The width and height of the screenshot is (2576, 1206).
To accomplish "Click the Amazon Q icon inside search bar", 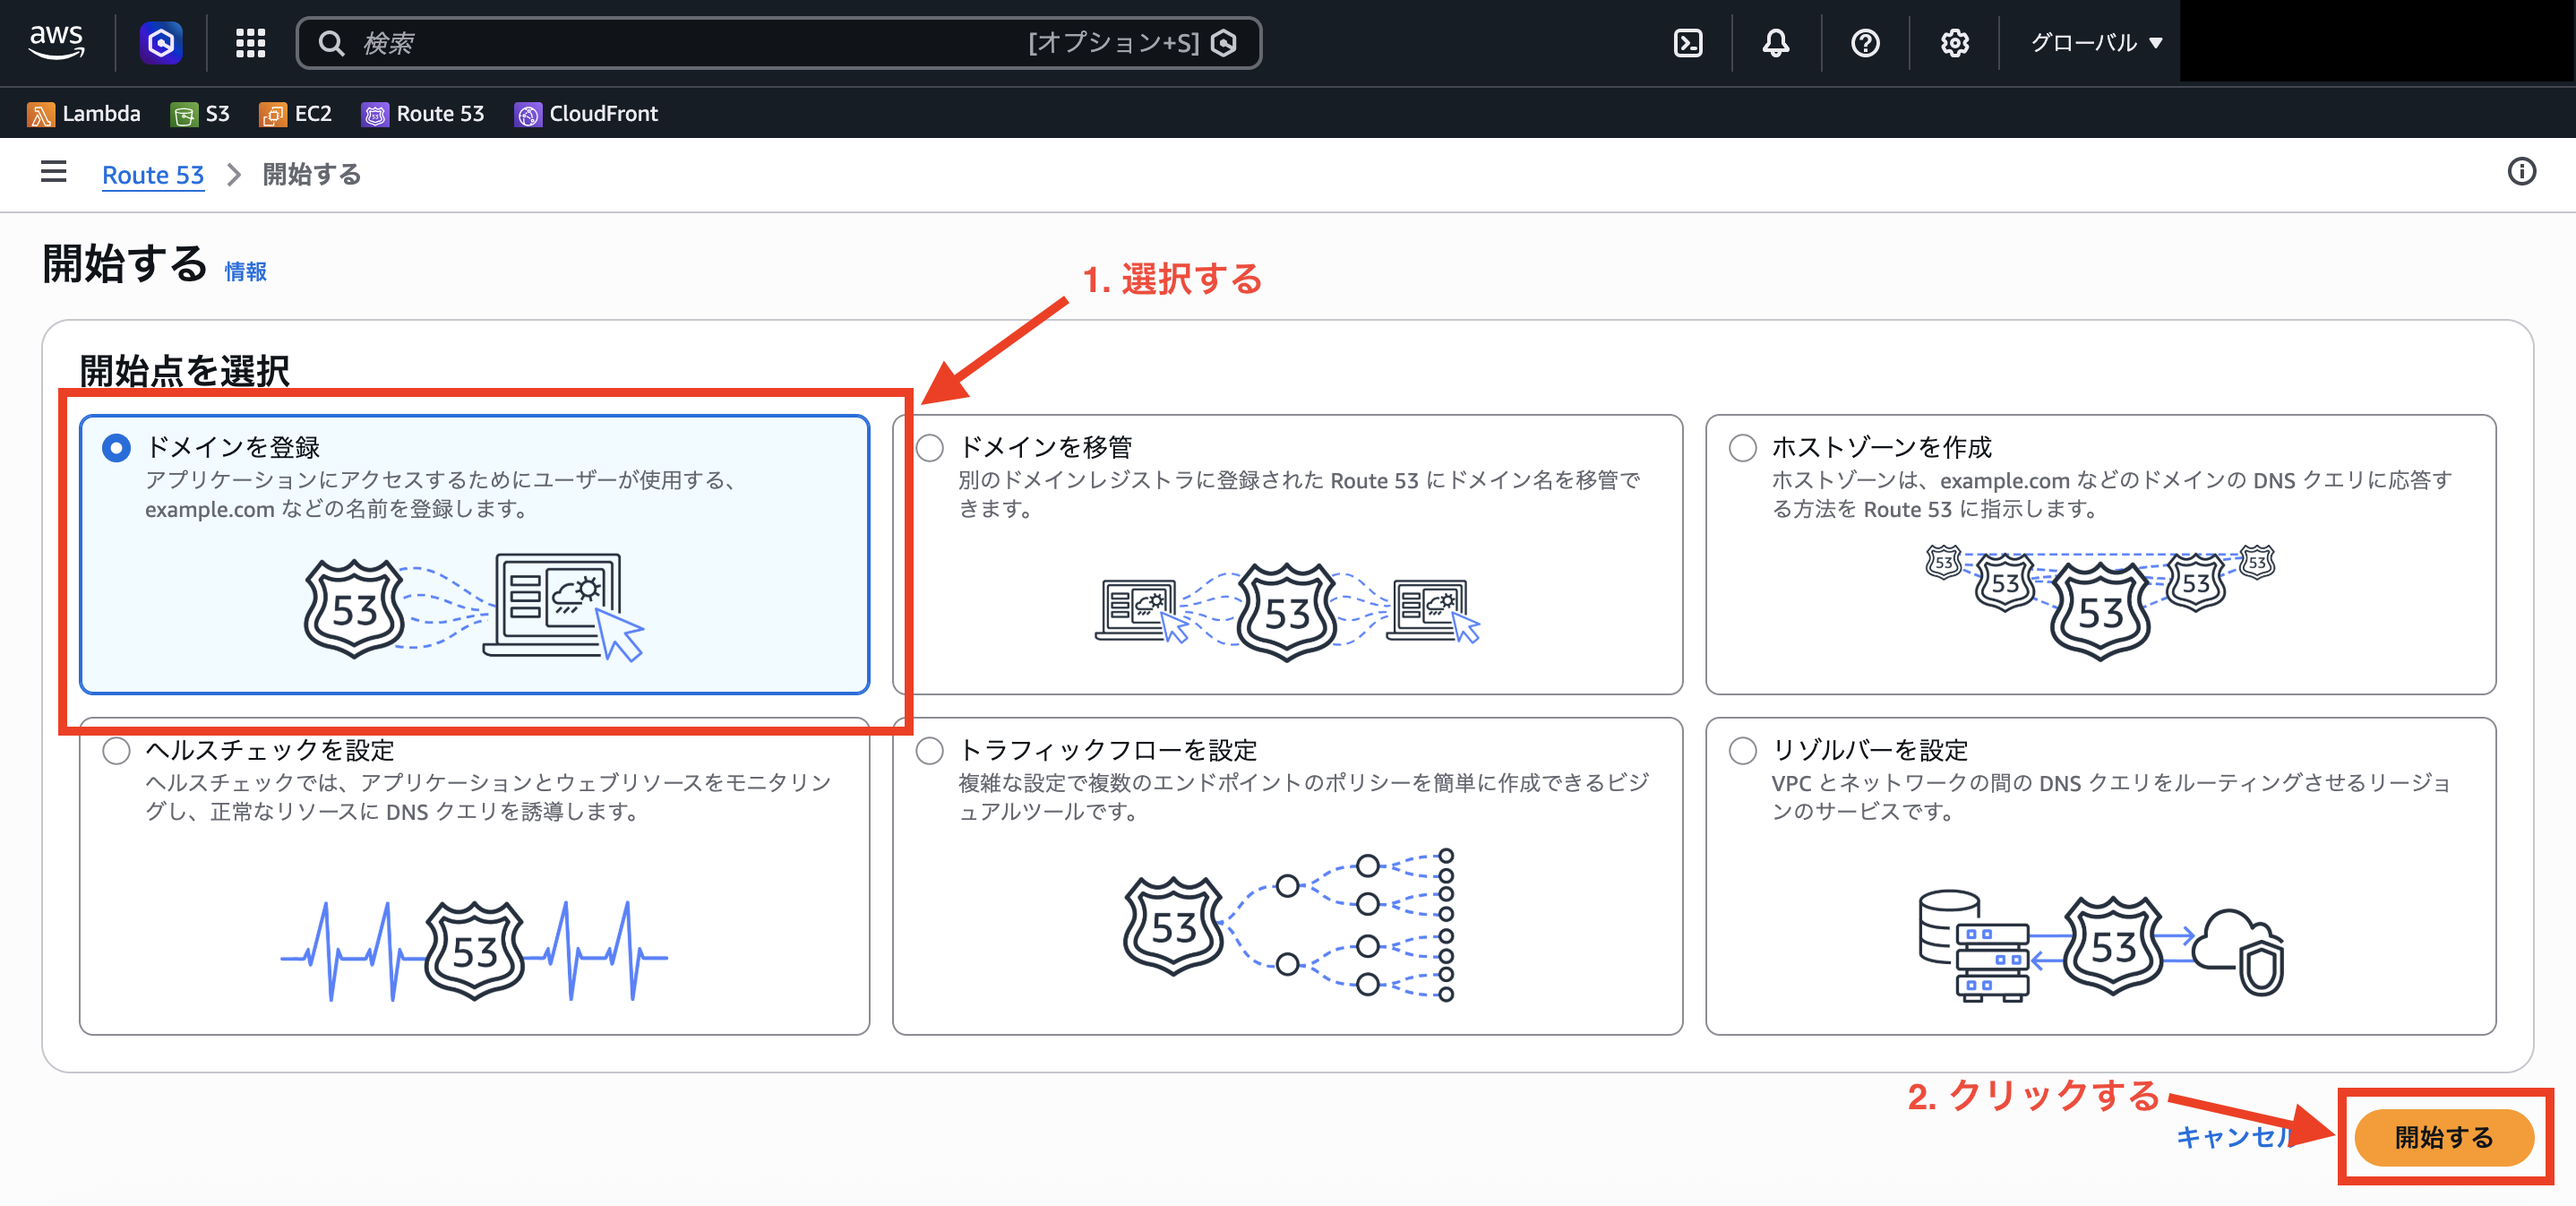I will tap(1224, 43).
